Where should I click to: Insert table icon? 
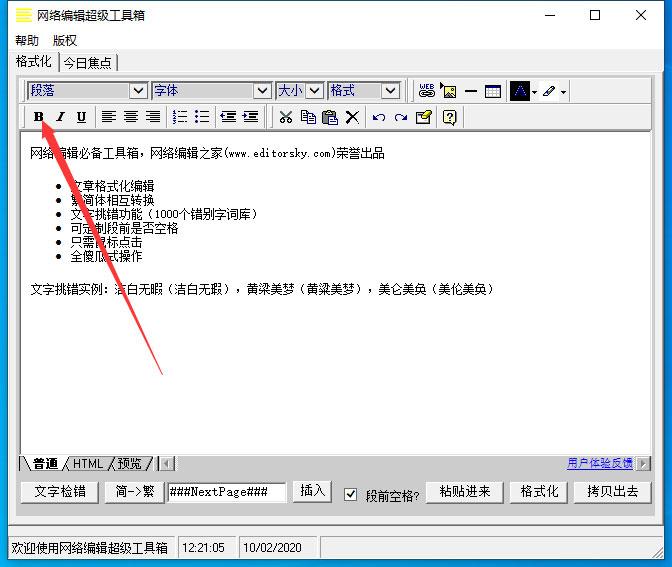tap(493, 91)
